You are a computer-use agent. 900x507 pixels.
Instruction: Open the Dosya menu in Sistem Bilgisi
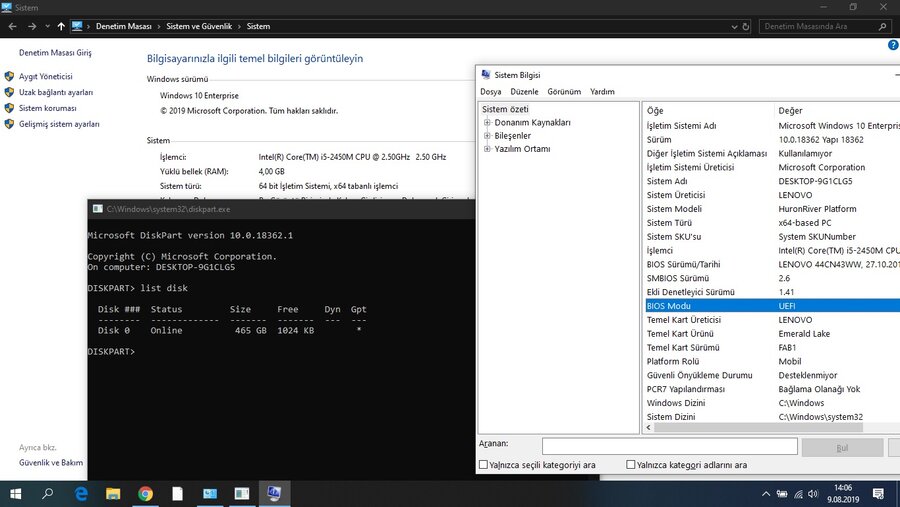(x=490, y=92)
